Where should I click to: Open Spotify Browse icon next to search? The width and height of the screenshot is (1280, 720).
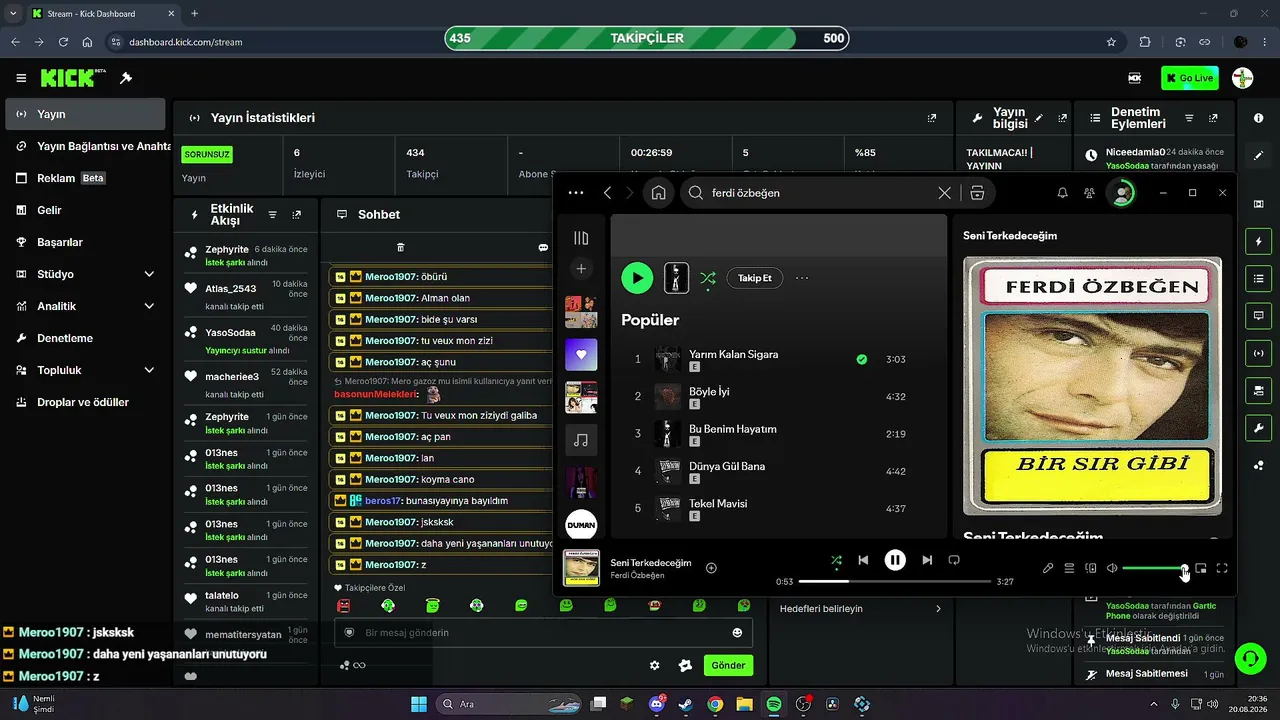977,193
